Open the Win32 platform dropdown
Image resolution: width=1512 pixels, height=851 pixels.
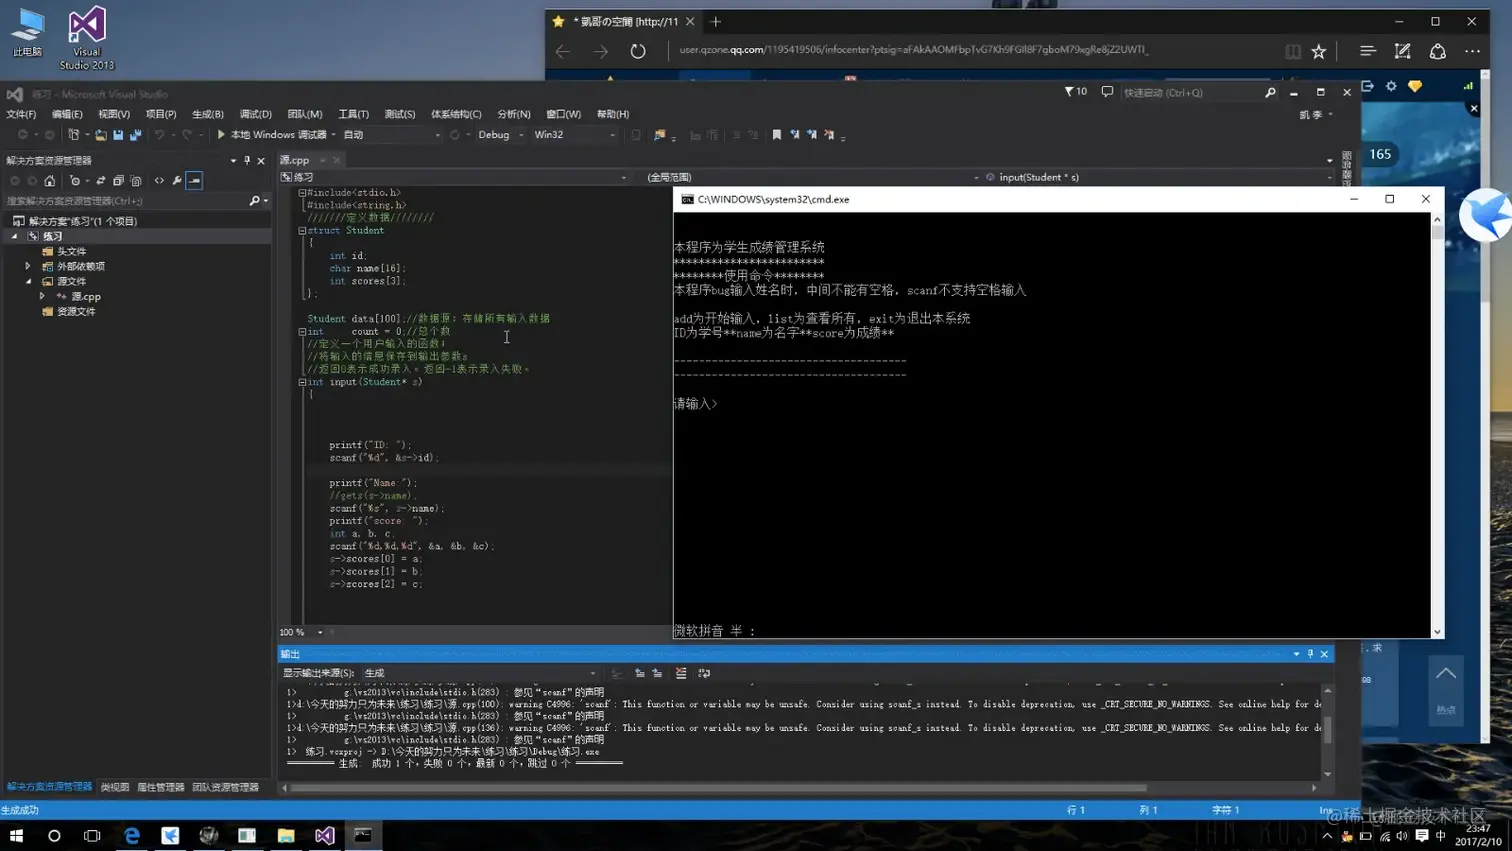pos(574,135)
